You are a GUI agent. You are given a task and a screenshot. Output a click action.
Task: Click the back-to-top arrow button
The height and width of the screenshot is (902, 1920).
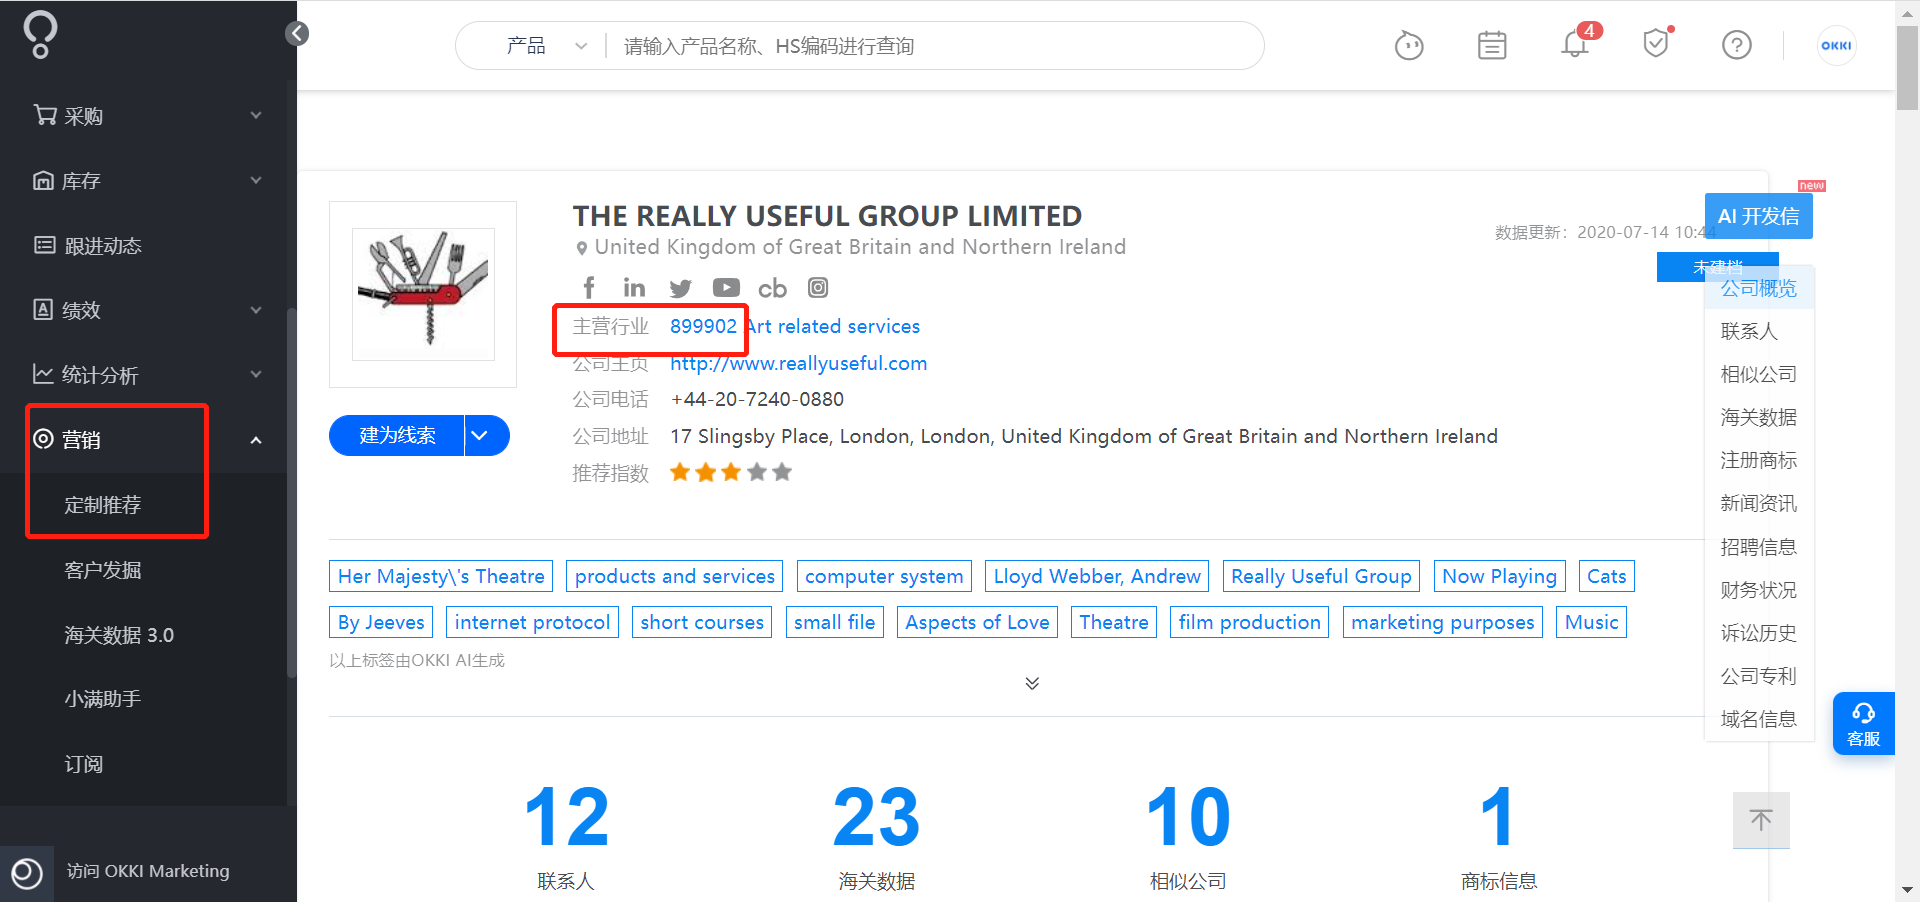1761,820
